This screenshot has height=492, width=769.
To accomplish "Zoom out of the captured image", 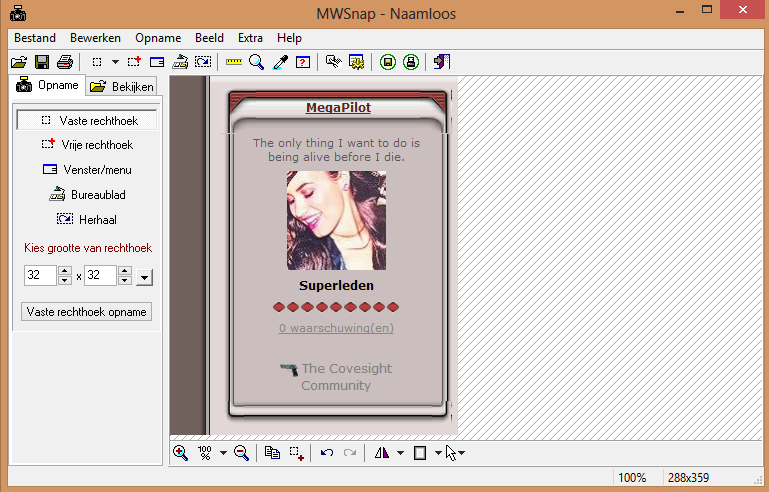I will click(x=241, y=453).
